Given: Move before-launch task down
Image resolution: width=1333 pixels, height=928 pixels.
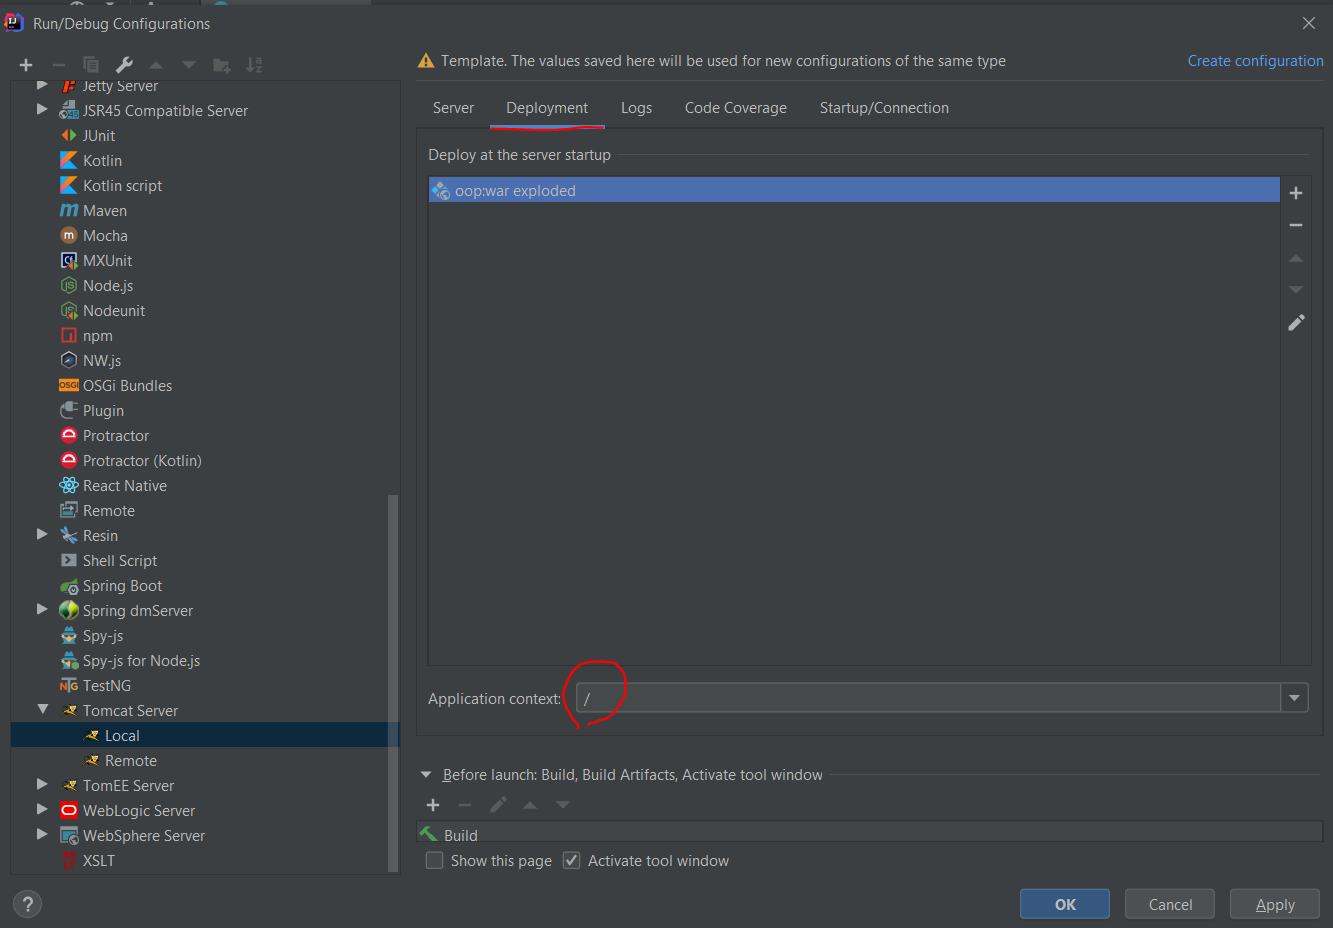Looking at the screenshot, I should (x=563, y=805).
